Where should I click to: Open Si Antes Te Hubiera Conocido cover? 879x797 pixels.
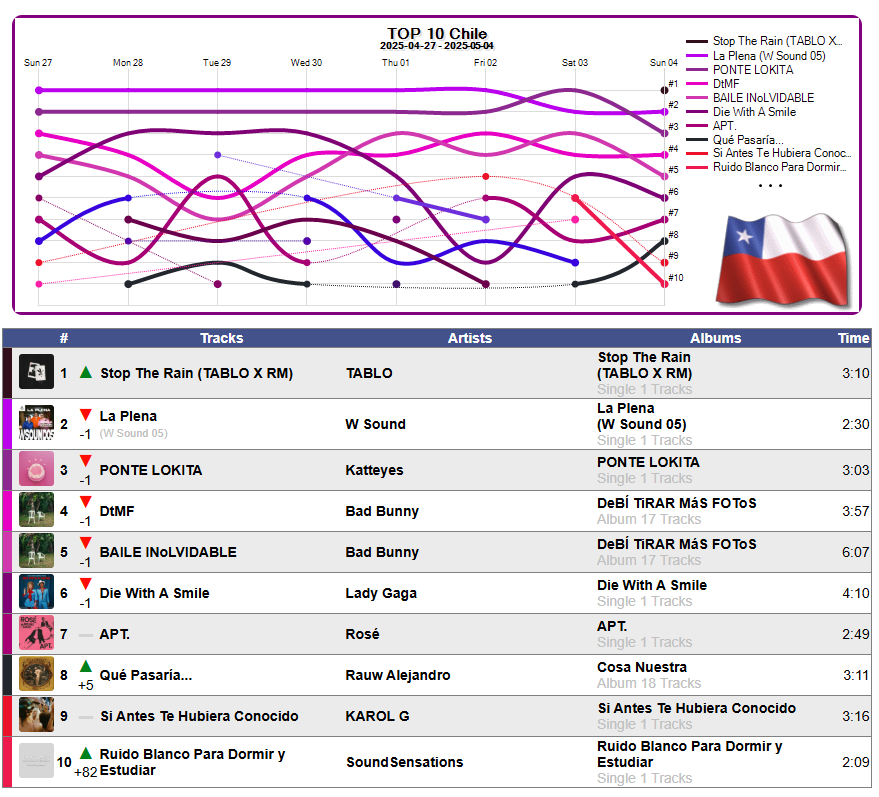(x=36, y=716)
